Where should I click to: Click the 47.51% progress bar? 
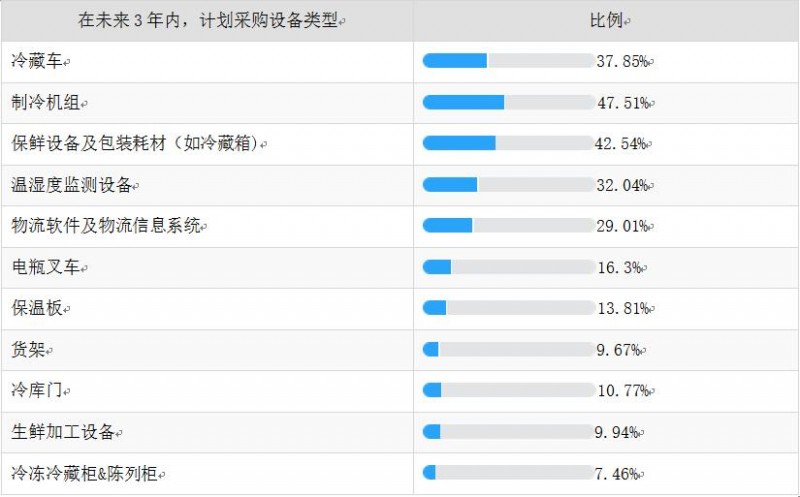pos(508,102)
